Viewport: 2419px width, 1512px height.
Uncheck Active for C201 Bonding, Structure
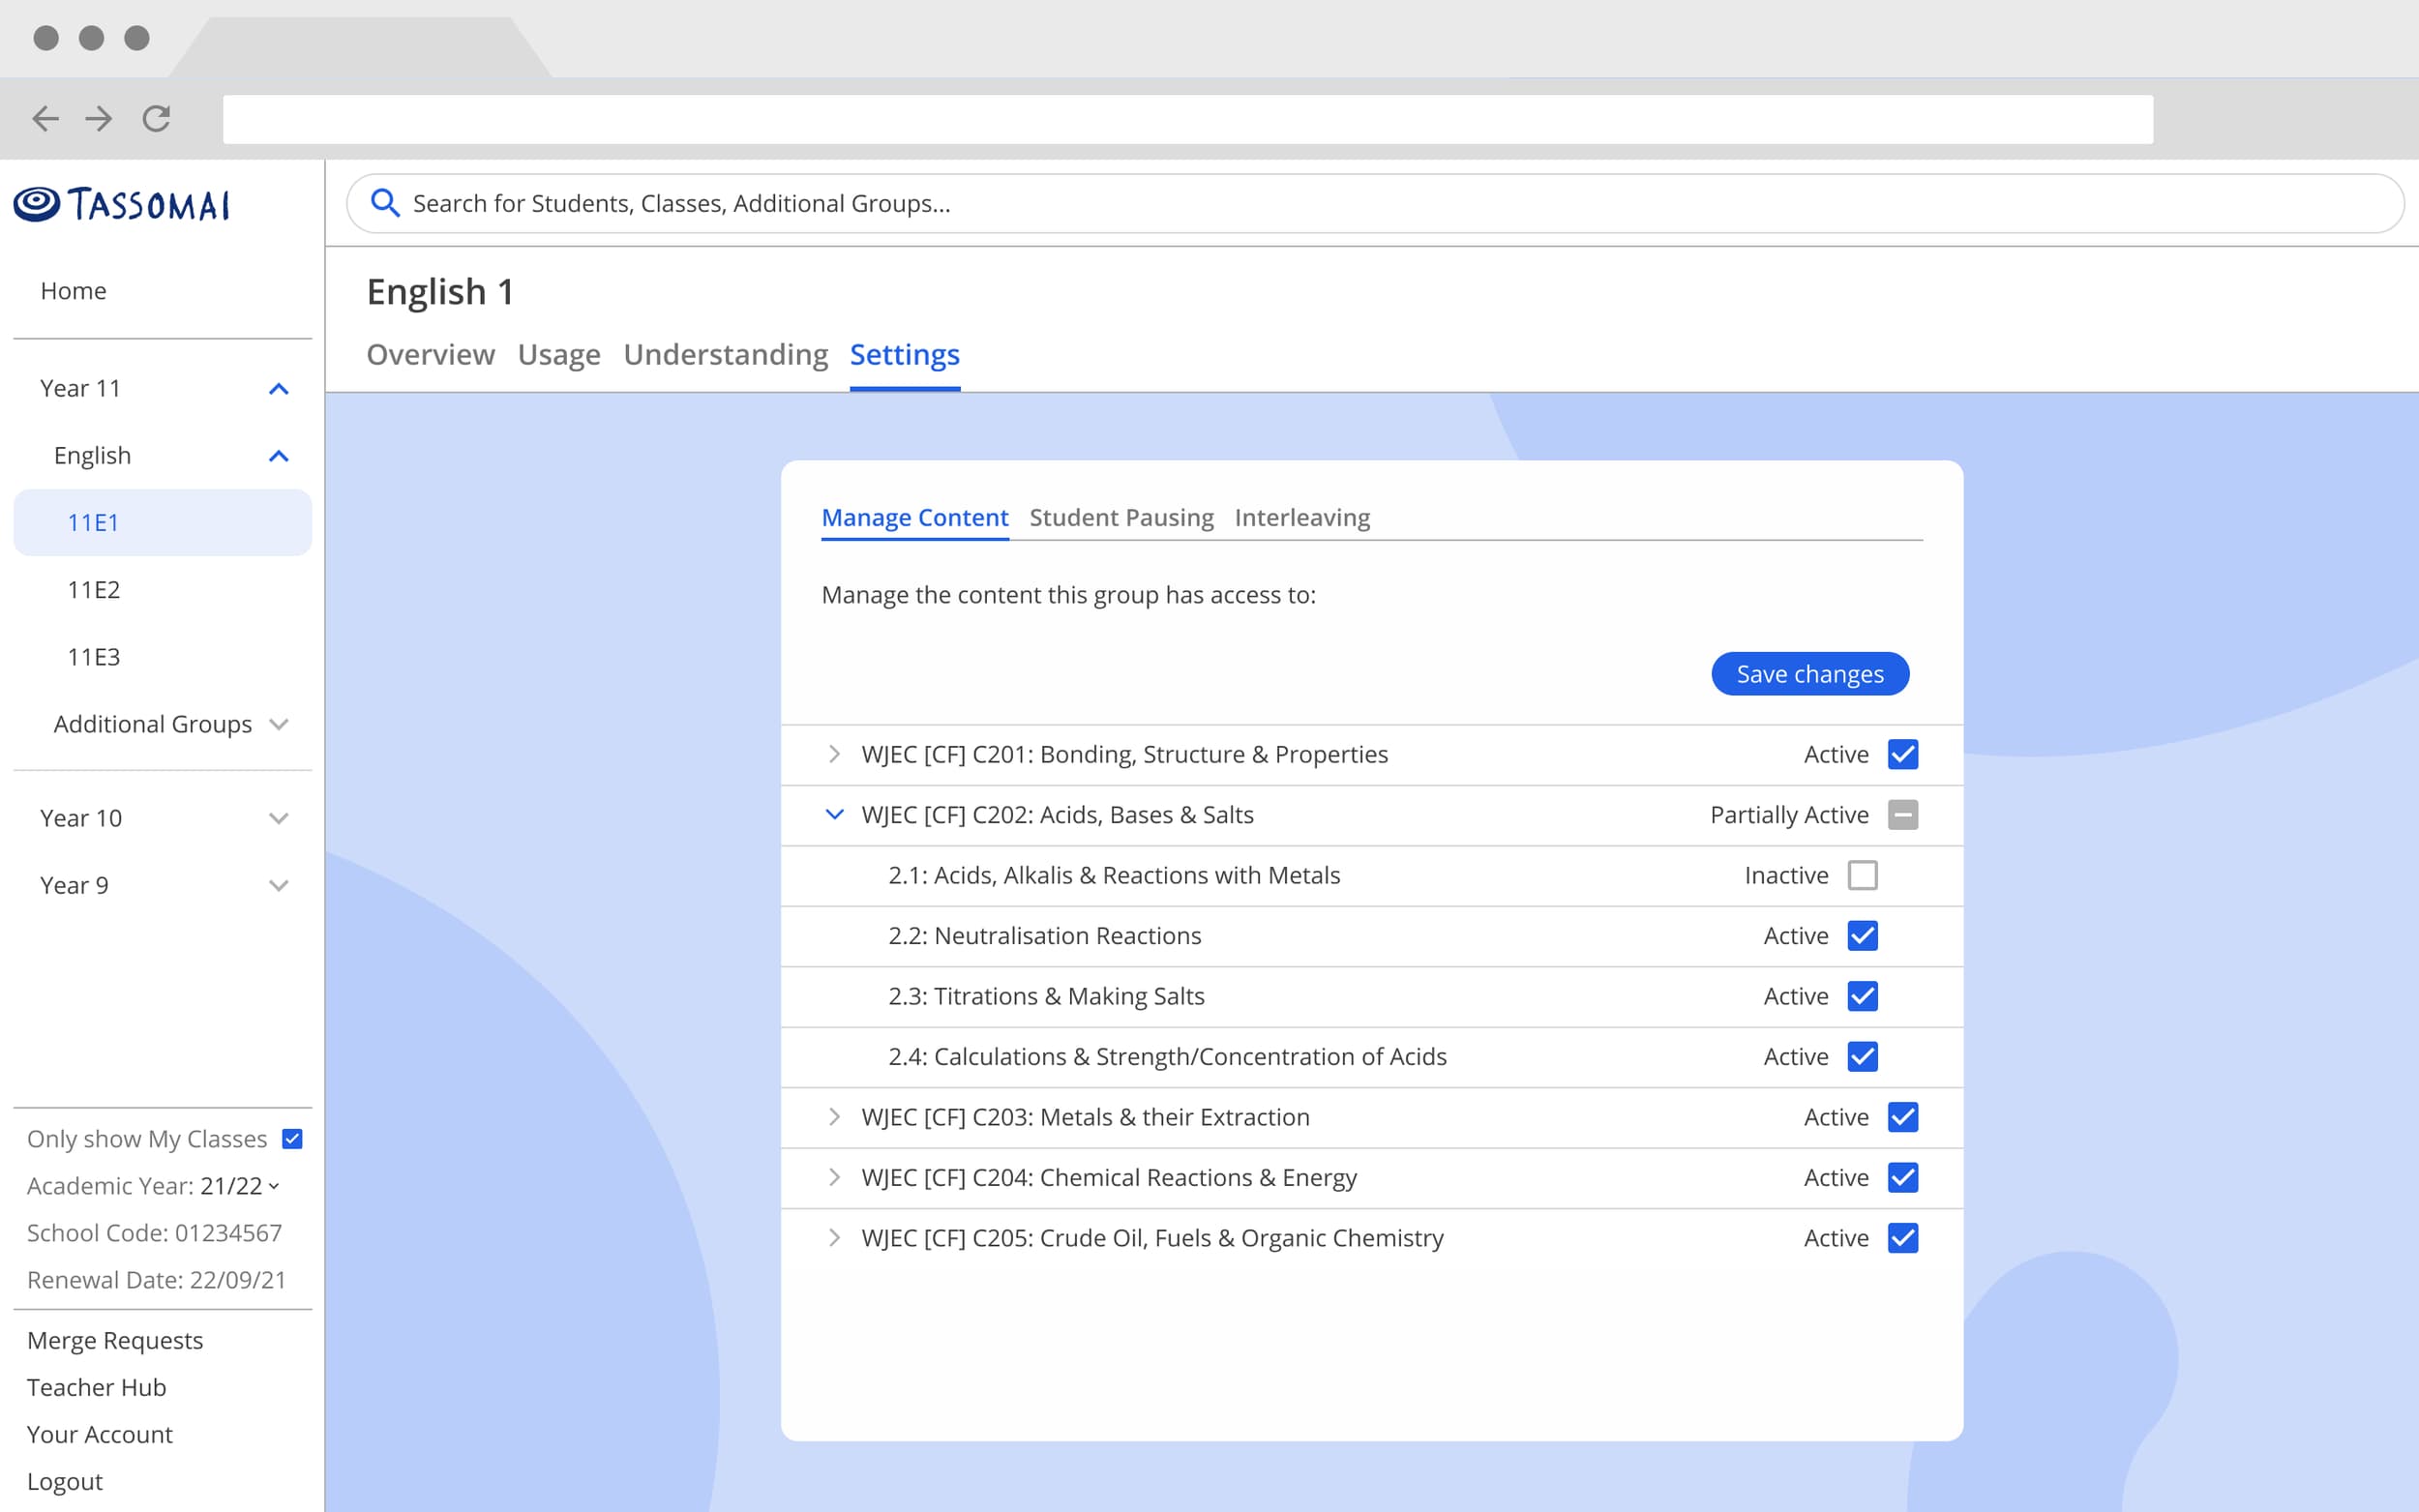(1902, 754)
